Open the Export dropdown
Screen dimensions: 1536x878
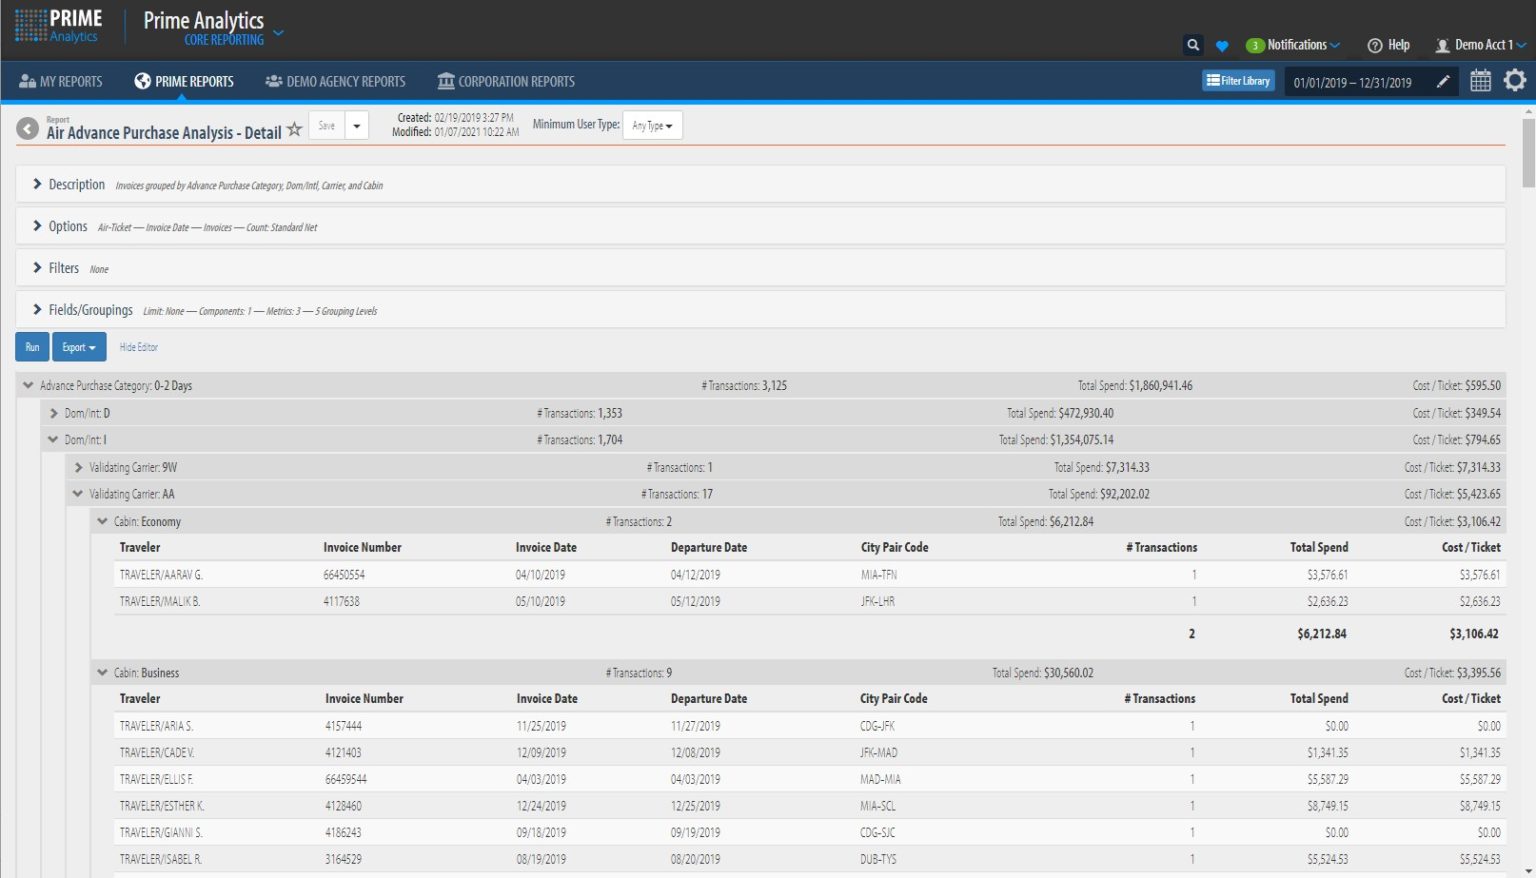tap(78, 347)
